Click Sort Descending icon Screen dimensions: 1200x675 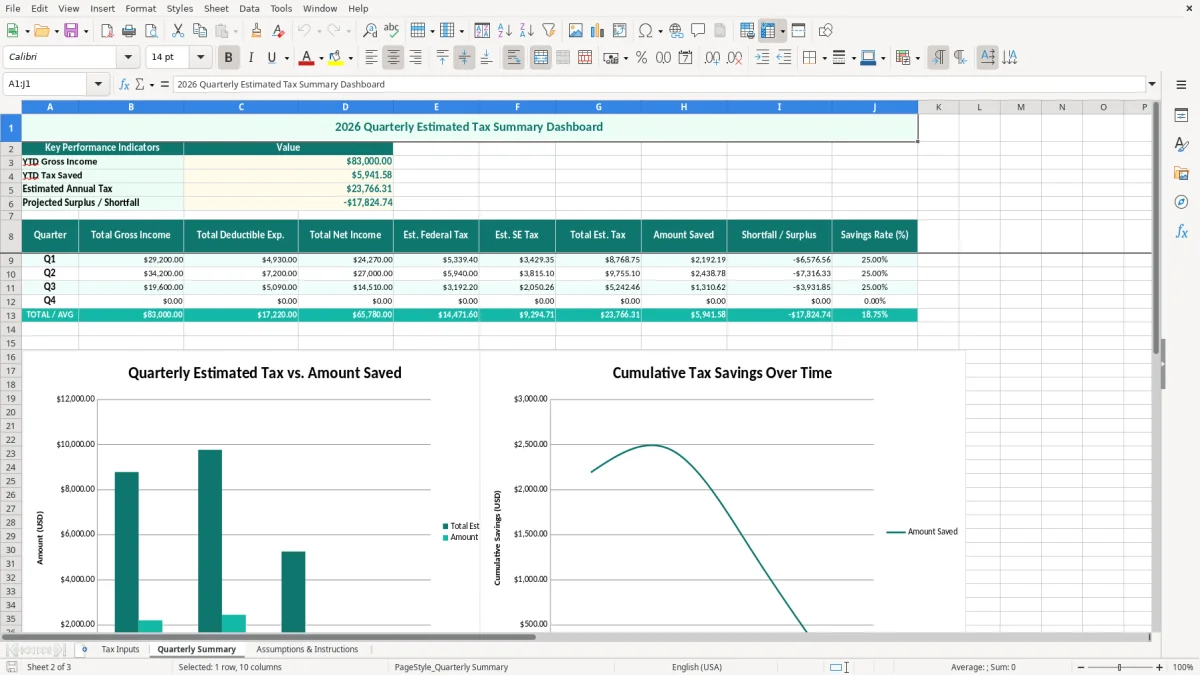tap(526, 31)
